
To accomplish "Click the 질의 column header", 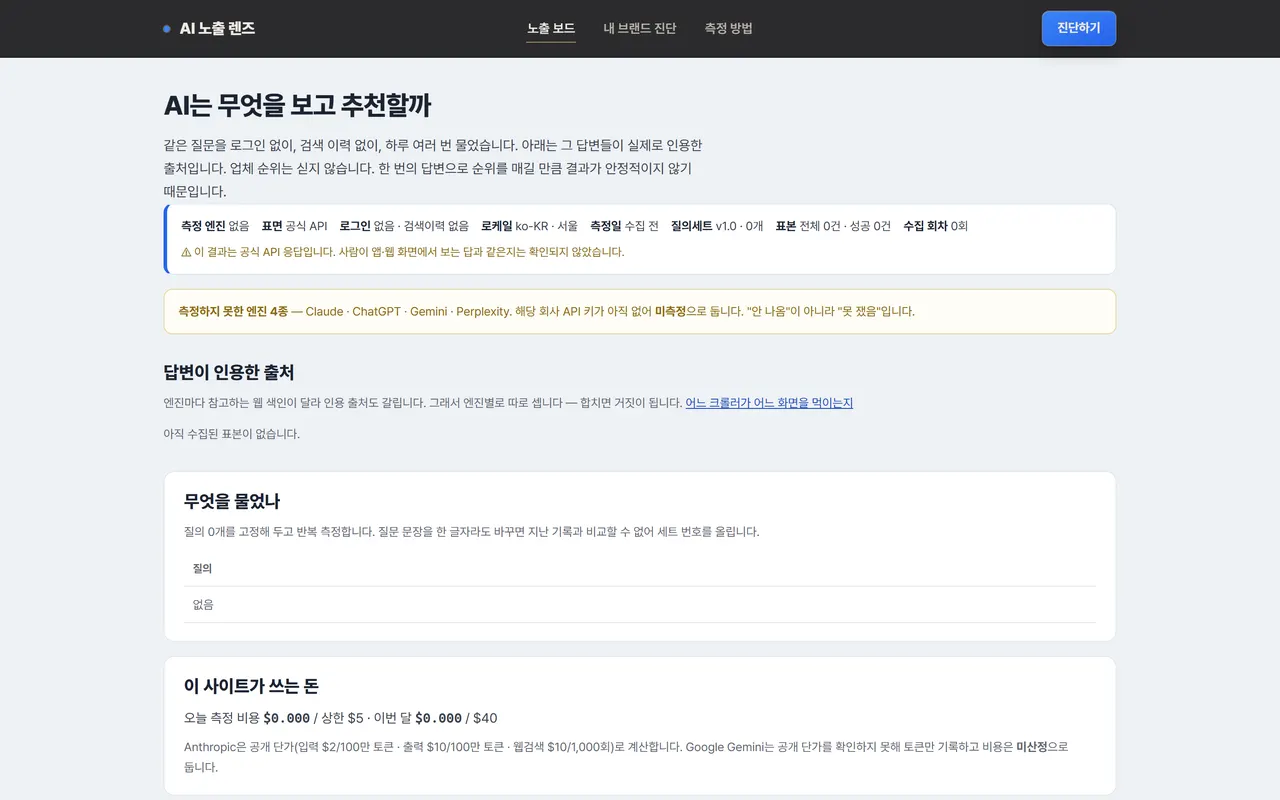I will point(202,568).
